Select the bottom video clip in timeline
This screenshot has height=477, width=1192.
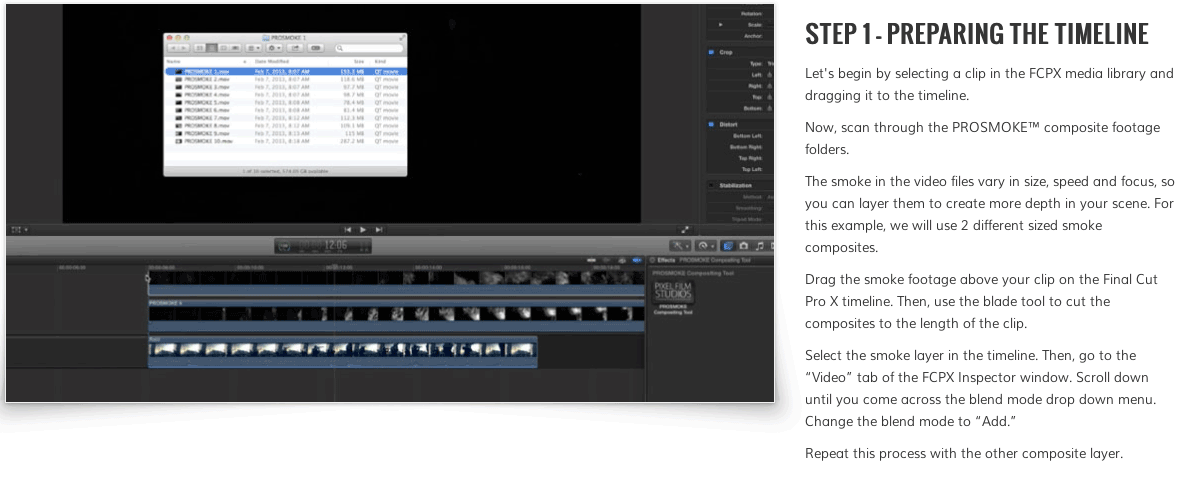tap(343, 351)
